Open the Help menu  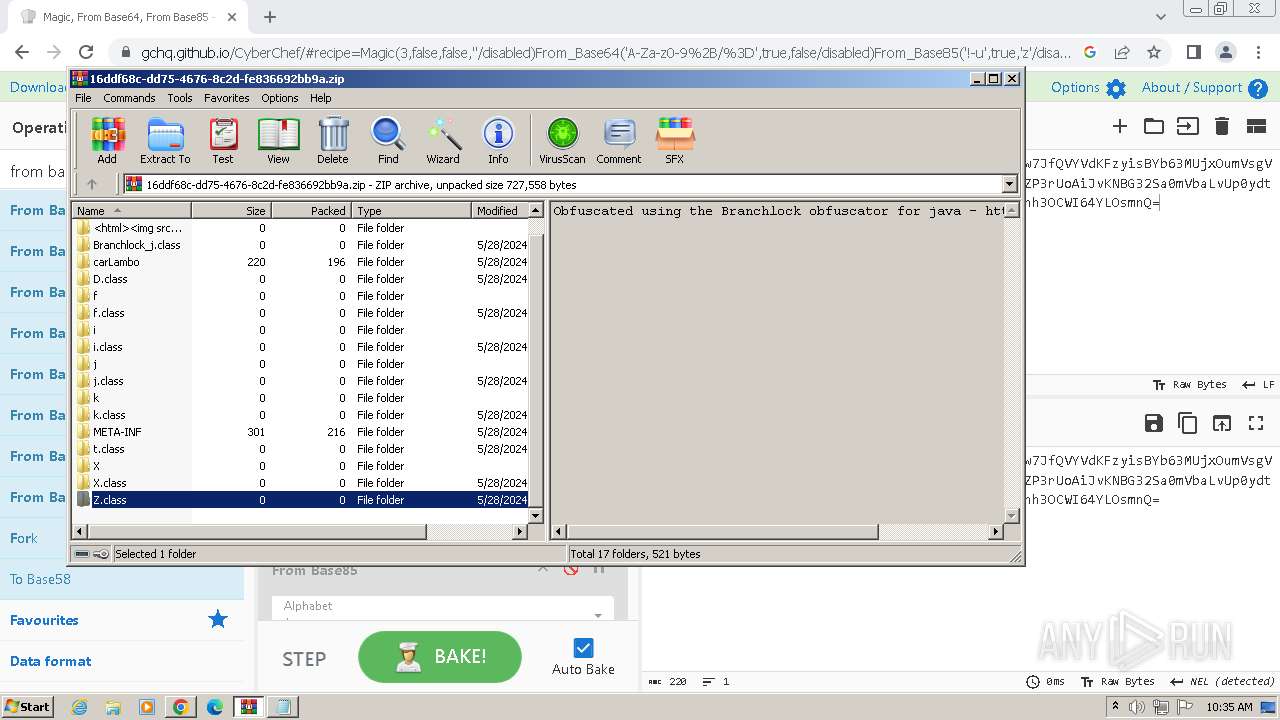click(321, 98)
